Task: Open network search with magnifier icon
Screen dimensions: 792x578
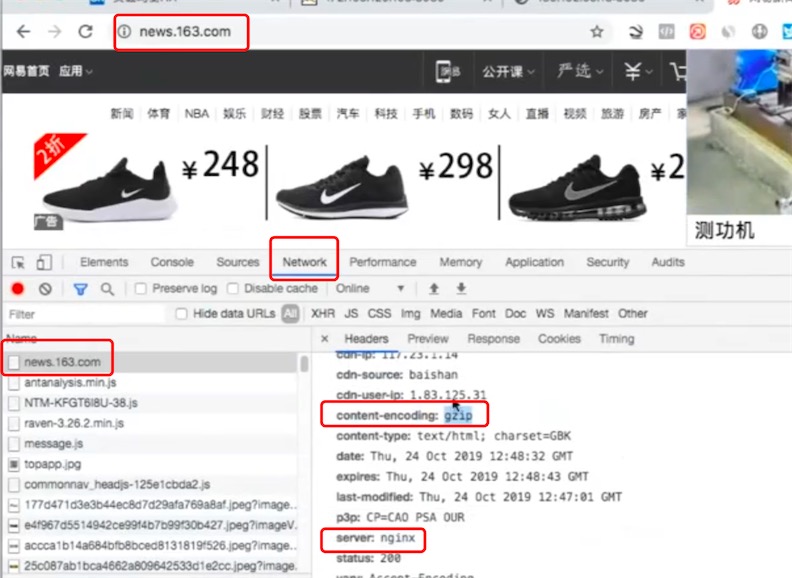Action: (x=107, y=289)
